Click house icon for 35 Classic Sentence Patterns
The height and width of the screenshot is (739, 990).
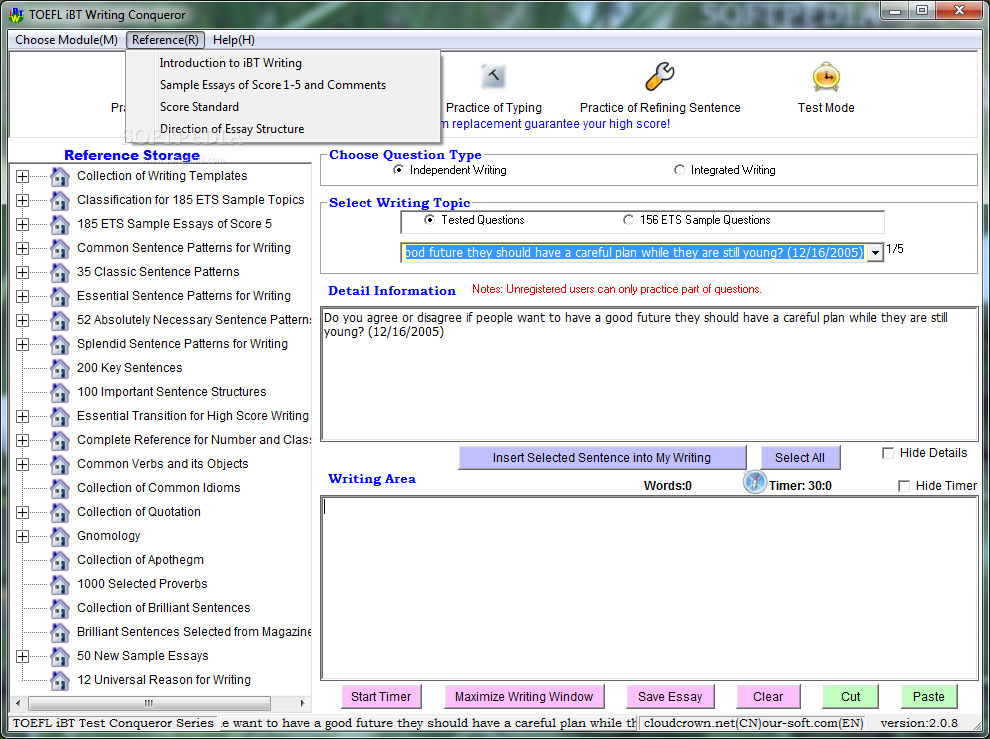[60, 272]
